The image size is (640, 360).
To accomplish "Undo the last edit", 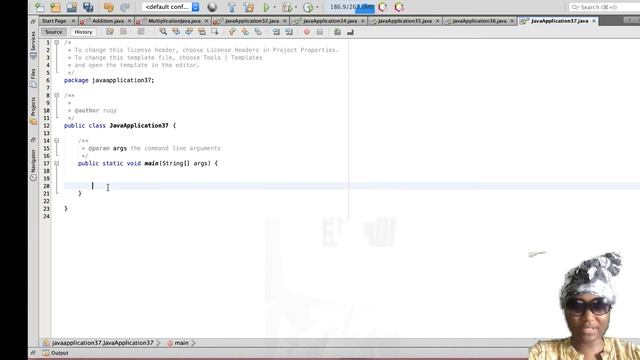I will point(109,7).
